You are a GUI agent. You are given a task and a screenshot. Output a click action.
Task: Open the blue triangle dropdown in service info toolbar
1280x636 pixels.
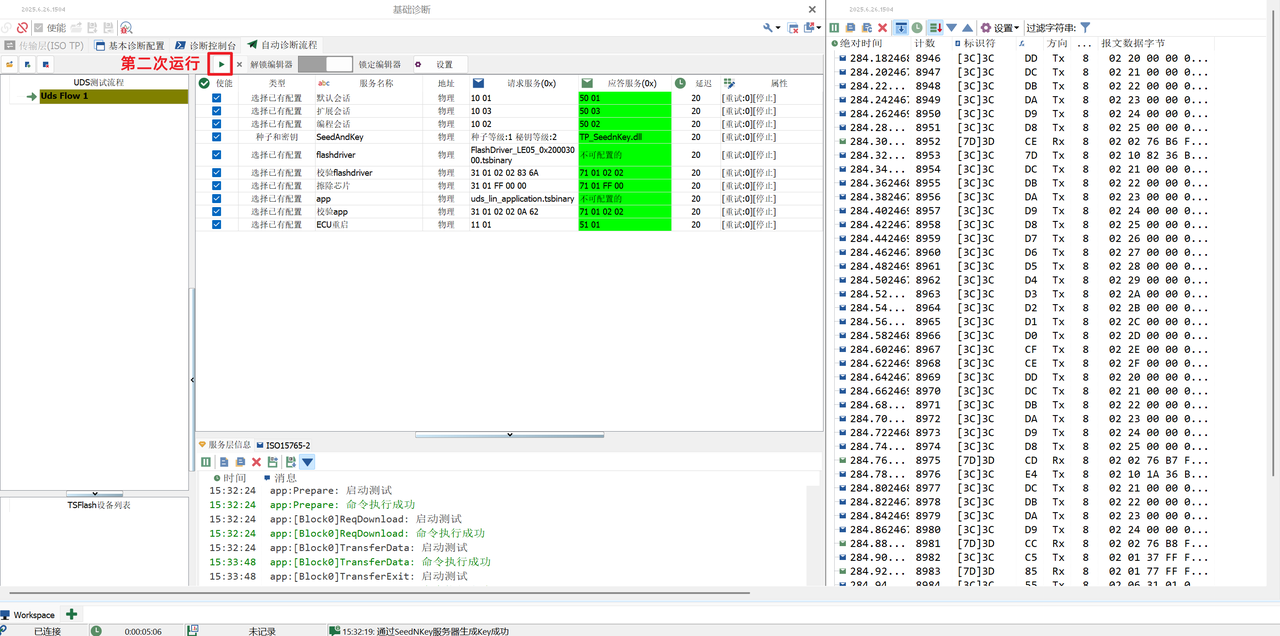tap(307, 461)
